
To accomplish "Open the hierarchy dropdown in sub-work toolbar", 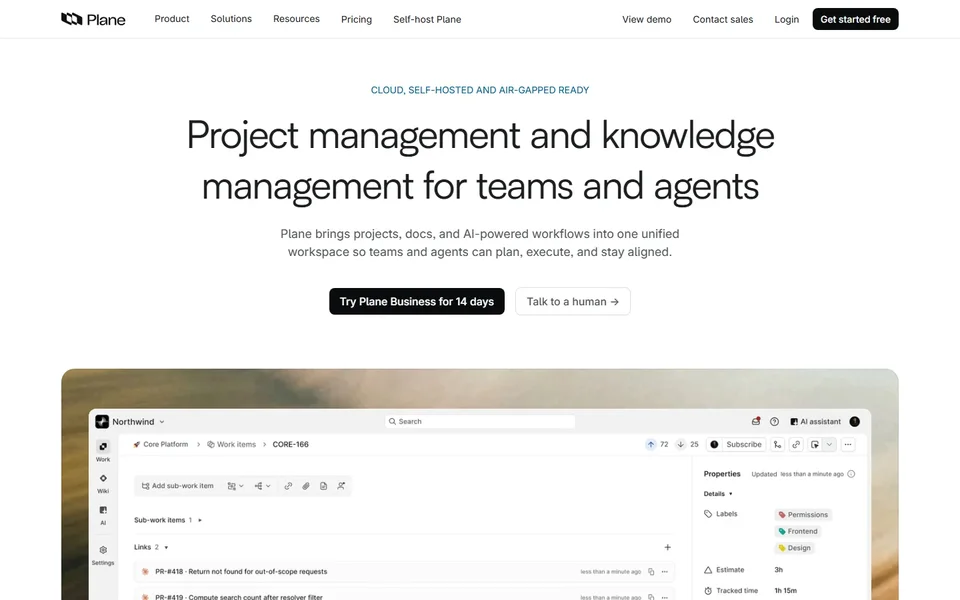I will point(263,486).
